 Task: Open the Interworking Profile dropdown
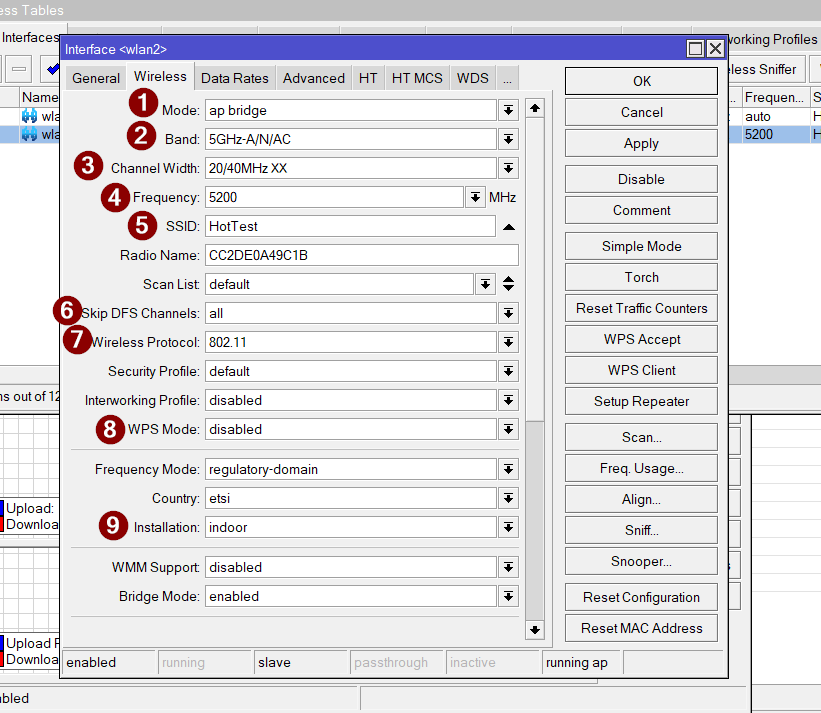pyautogui.click(x=508, y=400)
